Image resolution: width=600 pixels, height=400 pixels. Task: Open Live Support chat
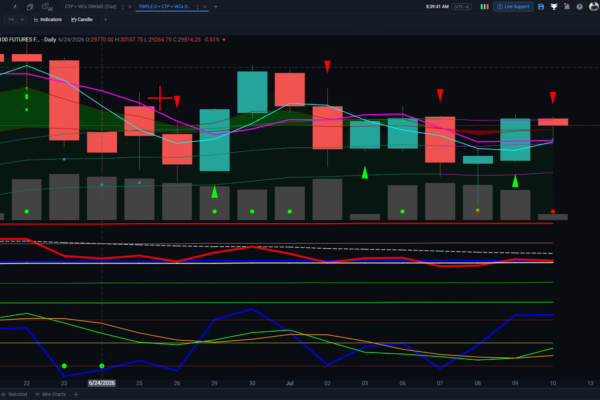tap(513, 7)
